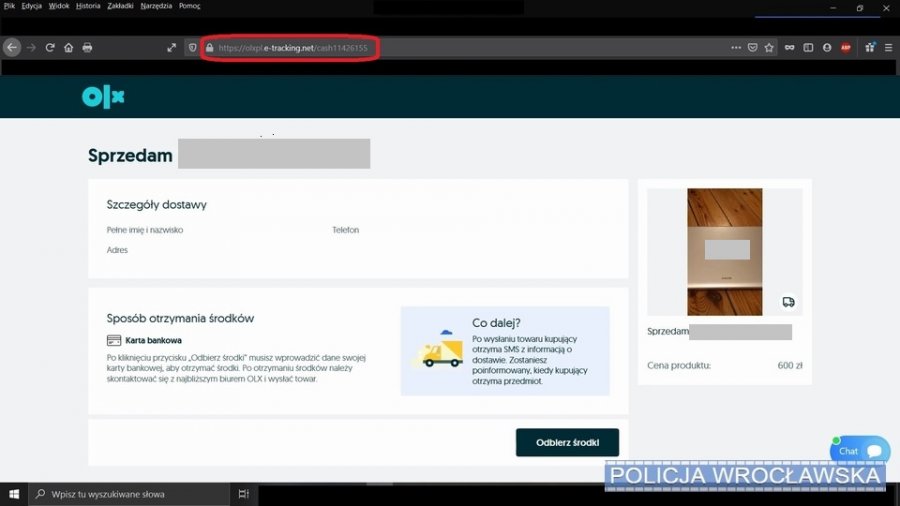Go to the browser Home page
Viewport: 900px width, 506px height.
pyautogui.click(x=68, y=47)
